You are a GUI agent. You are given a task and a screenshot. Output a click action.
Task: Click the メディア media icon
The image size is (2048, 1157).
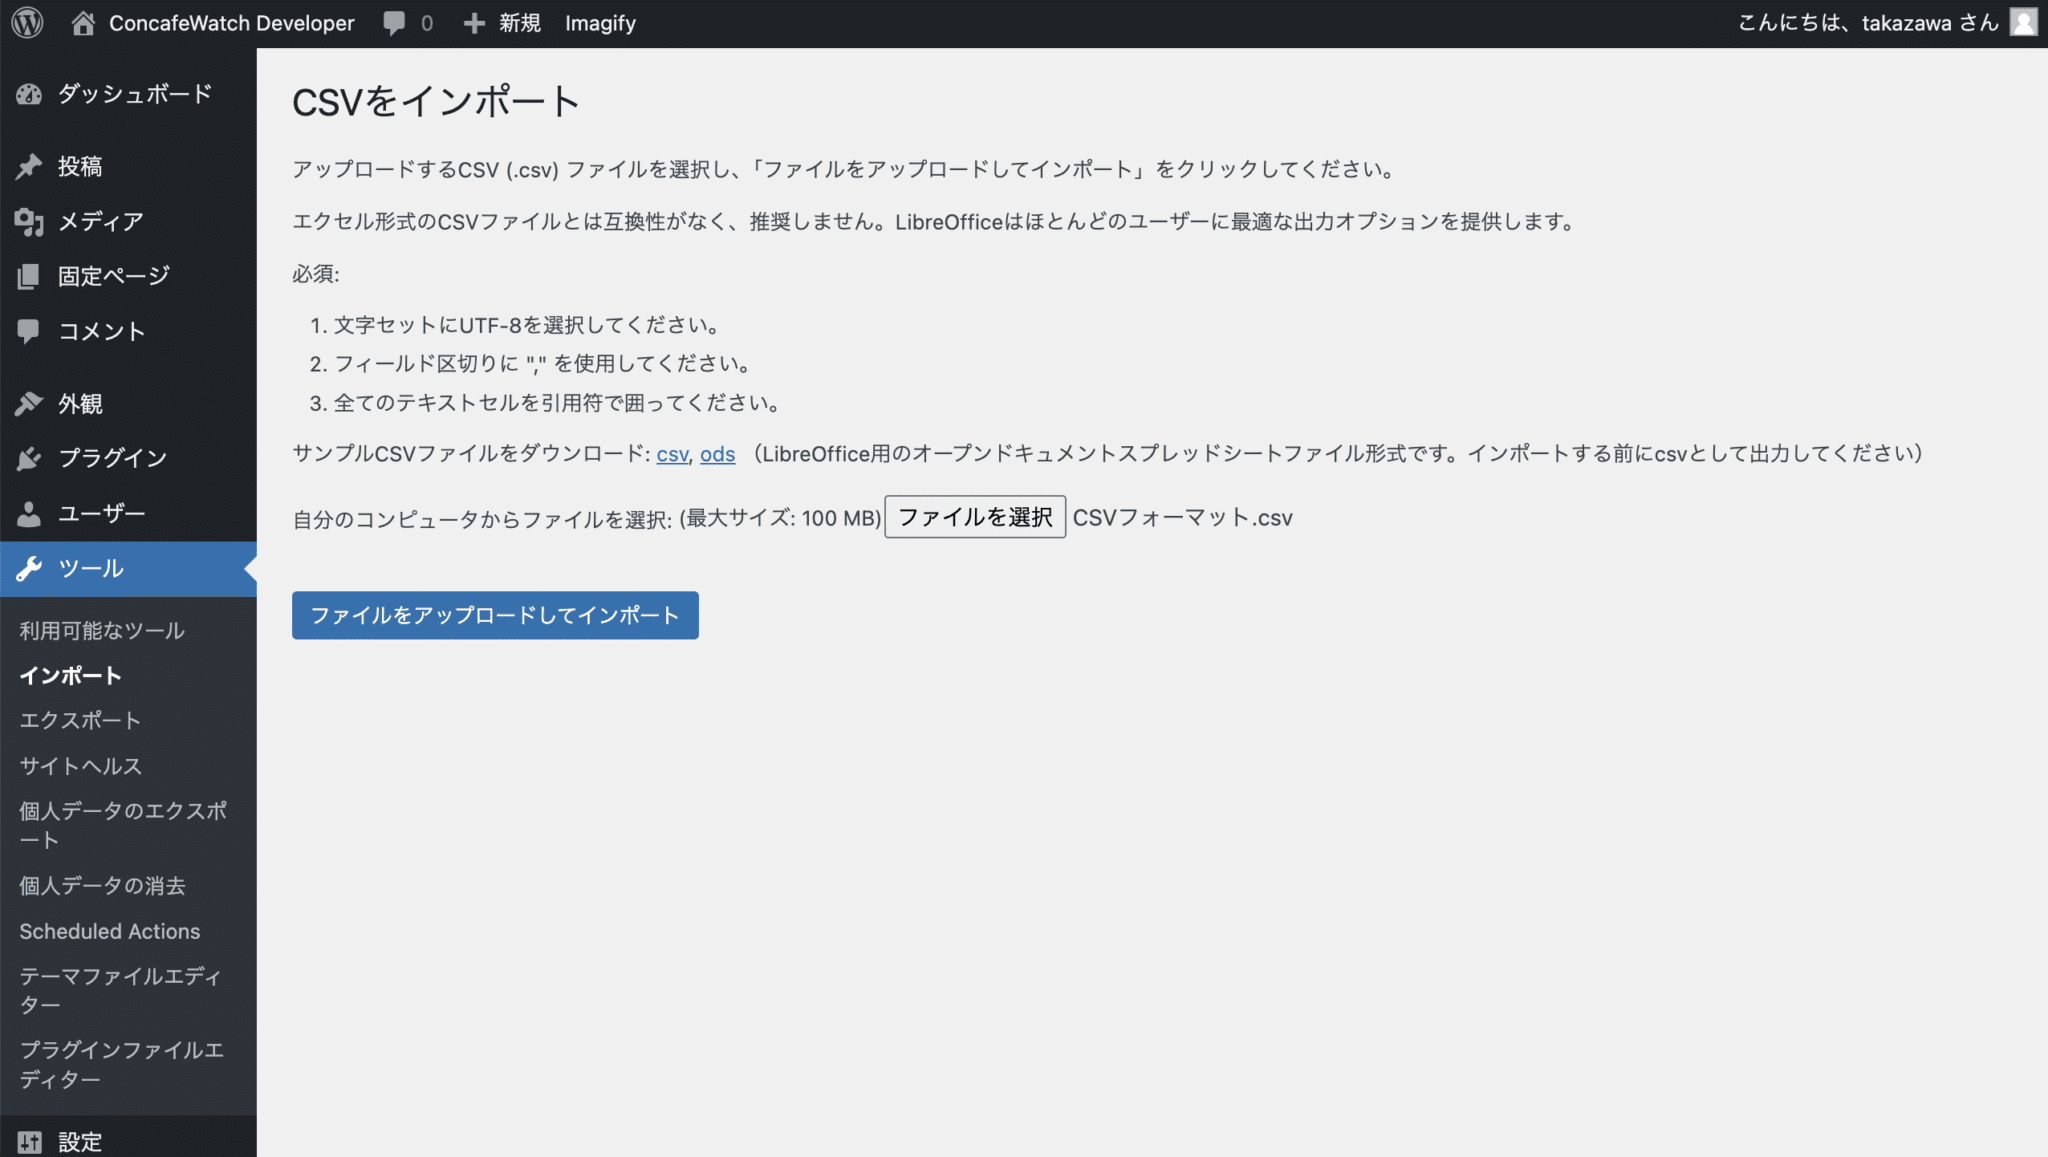point(29,221)
